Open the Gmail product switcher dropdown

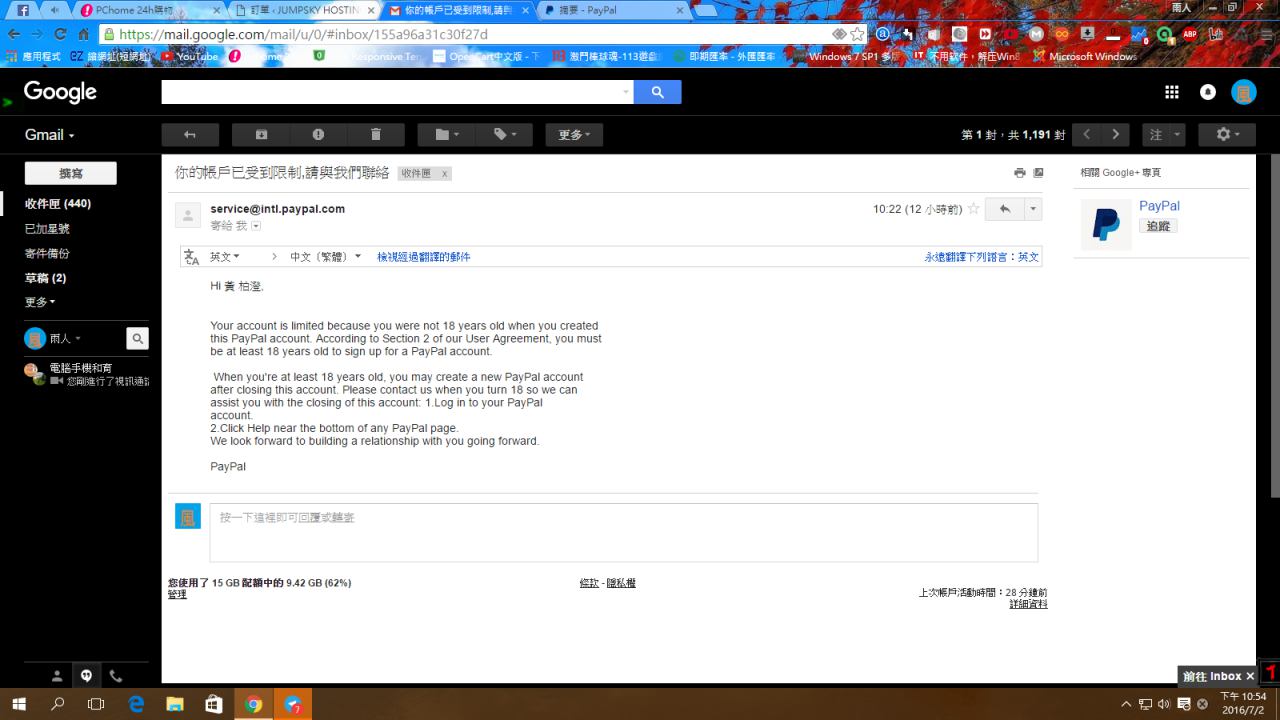50,135
